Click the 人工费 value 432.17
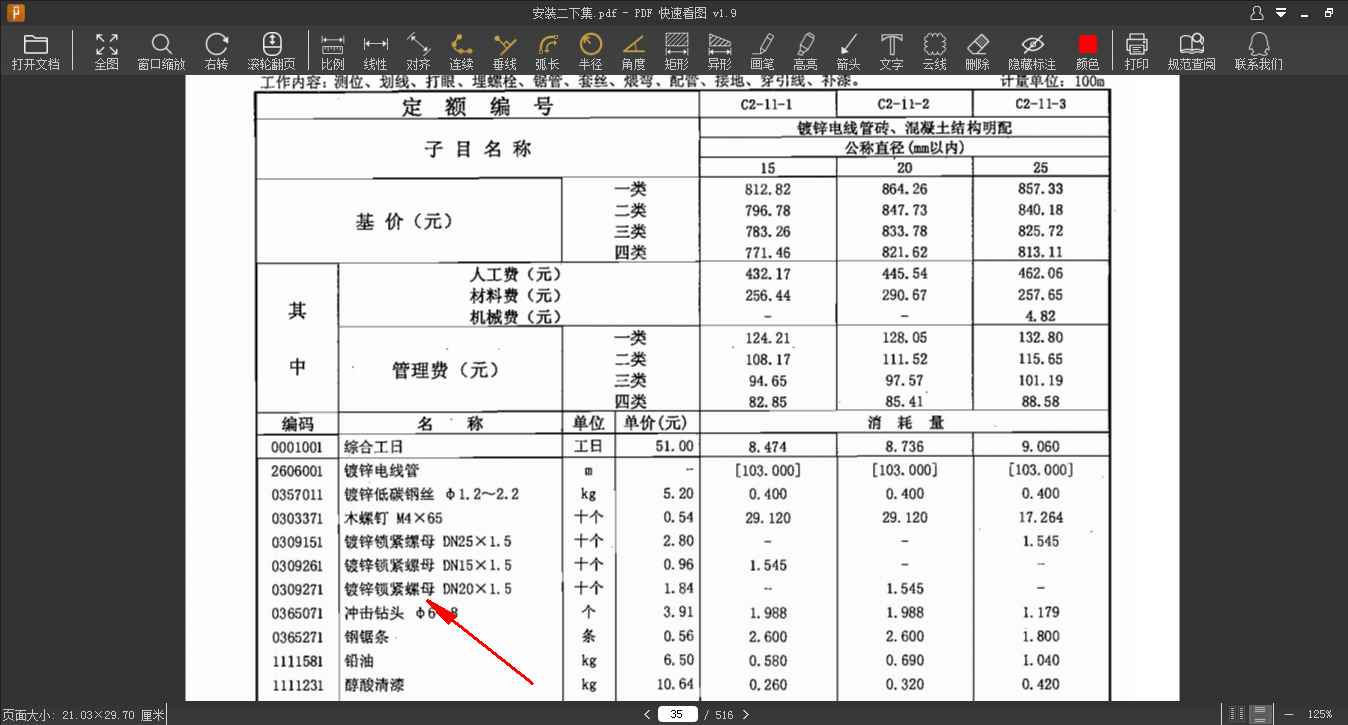 [767, 273]
